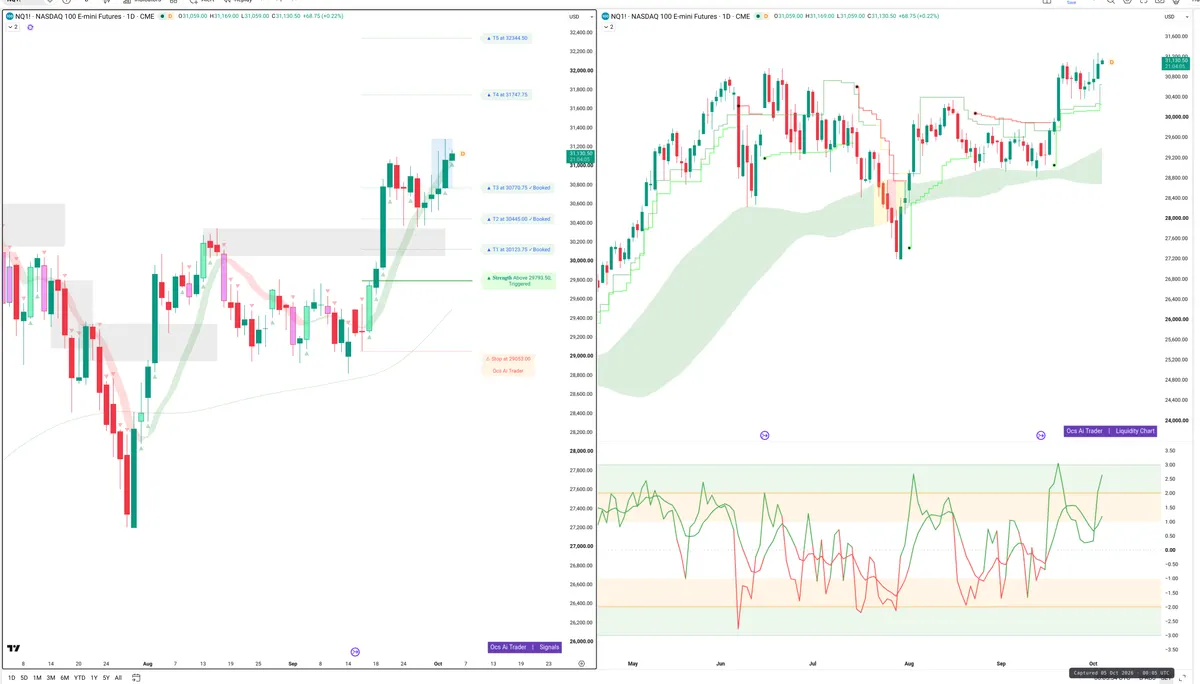1200x684 pixels.
Task: Select the 5D time range button
Action: (24, 677)
